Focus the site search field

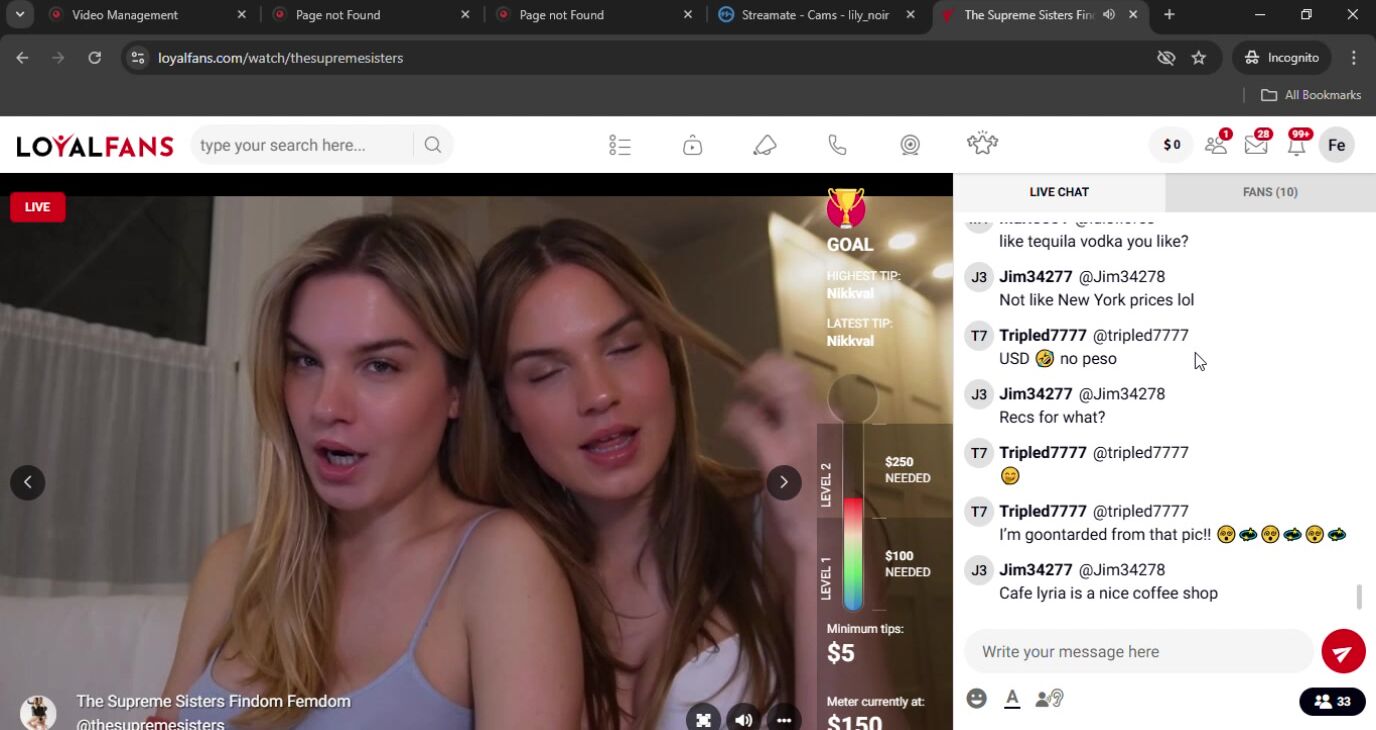click(302, 145)
